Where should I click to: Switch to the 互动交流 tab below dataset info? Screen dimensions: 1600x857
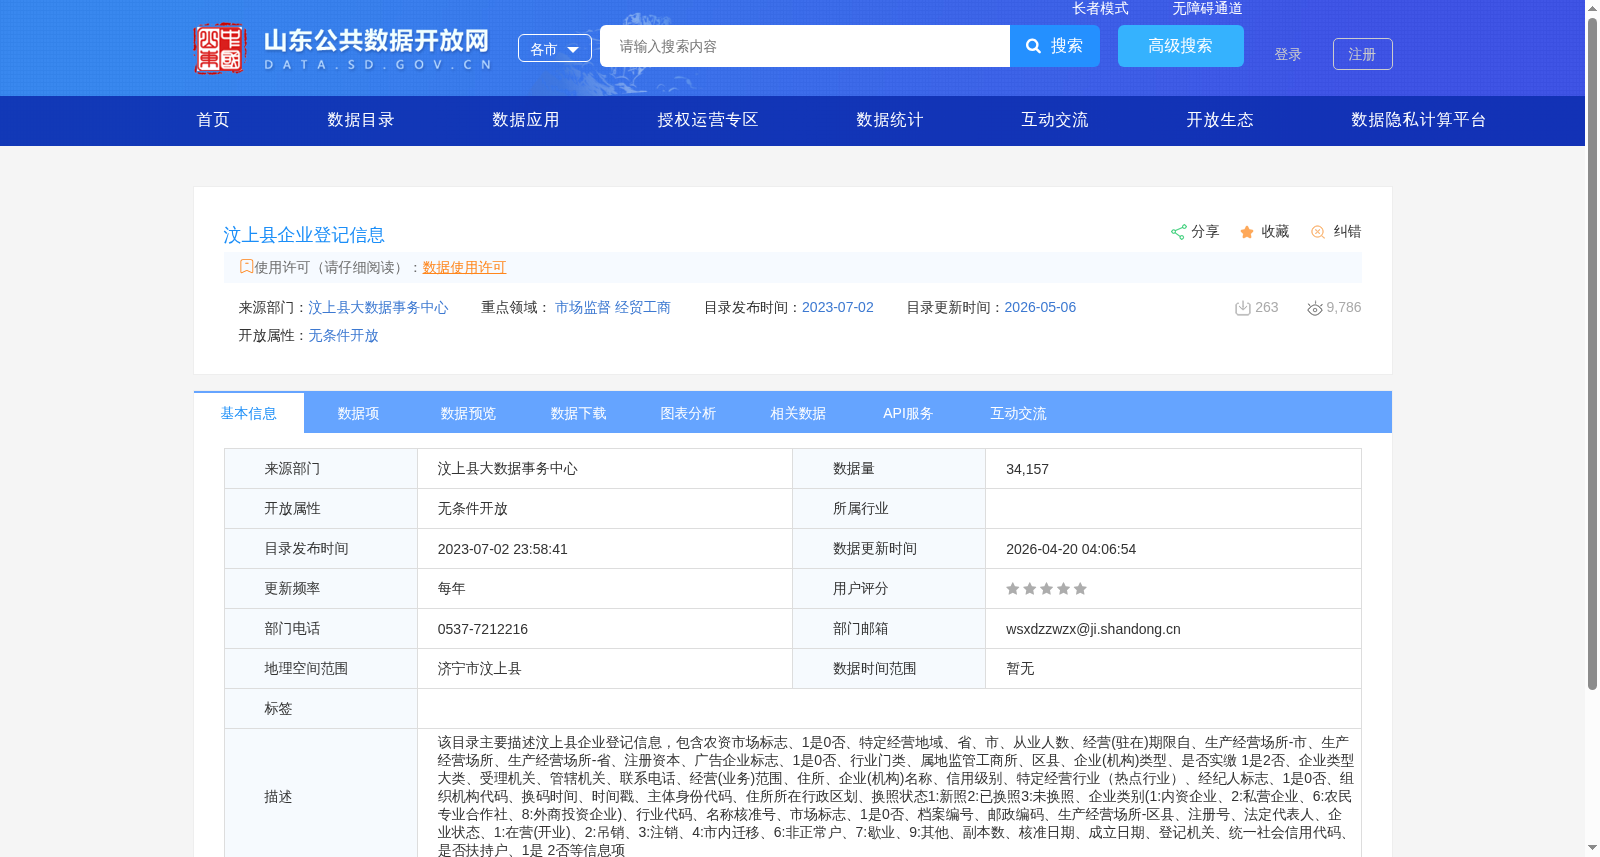[1019, 413]
